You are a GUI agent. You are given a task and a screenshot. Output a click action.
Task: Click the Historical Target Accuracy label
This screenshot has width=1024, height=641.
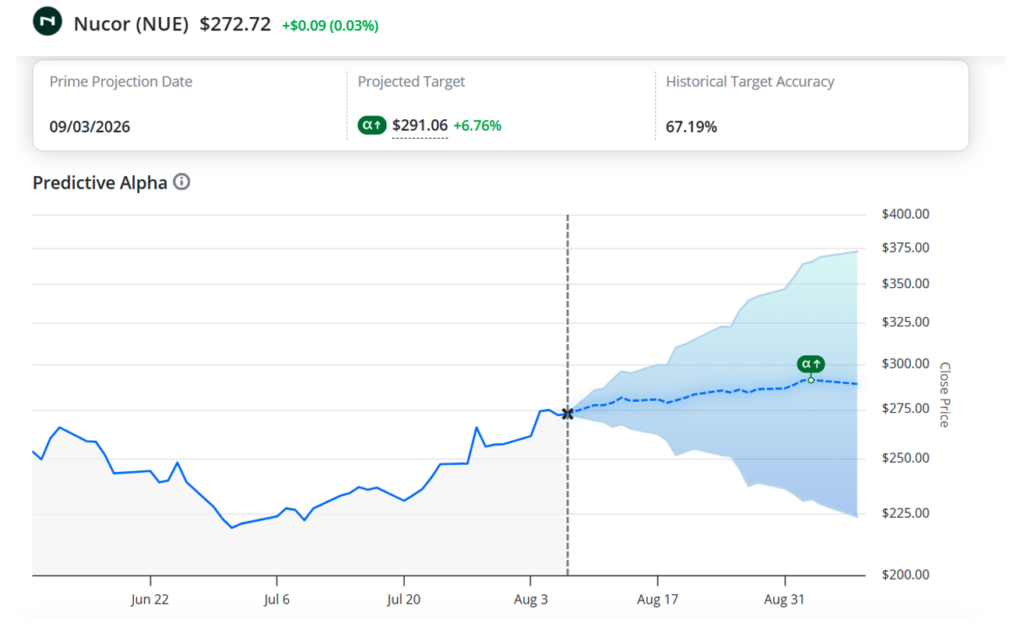(750, 82)
